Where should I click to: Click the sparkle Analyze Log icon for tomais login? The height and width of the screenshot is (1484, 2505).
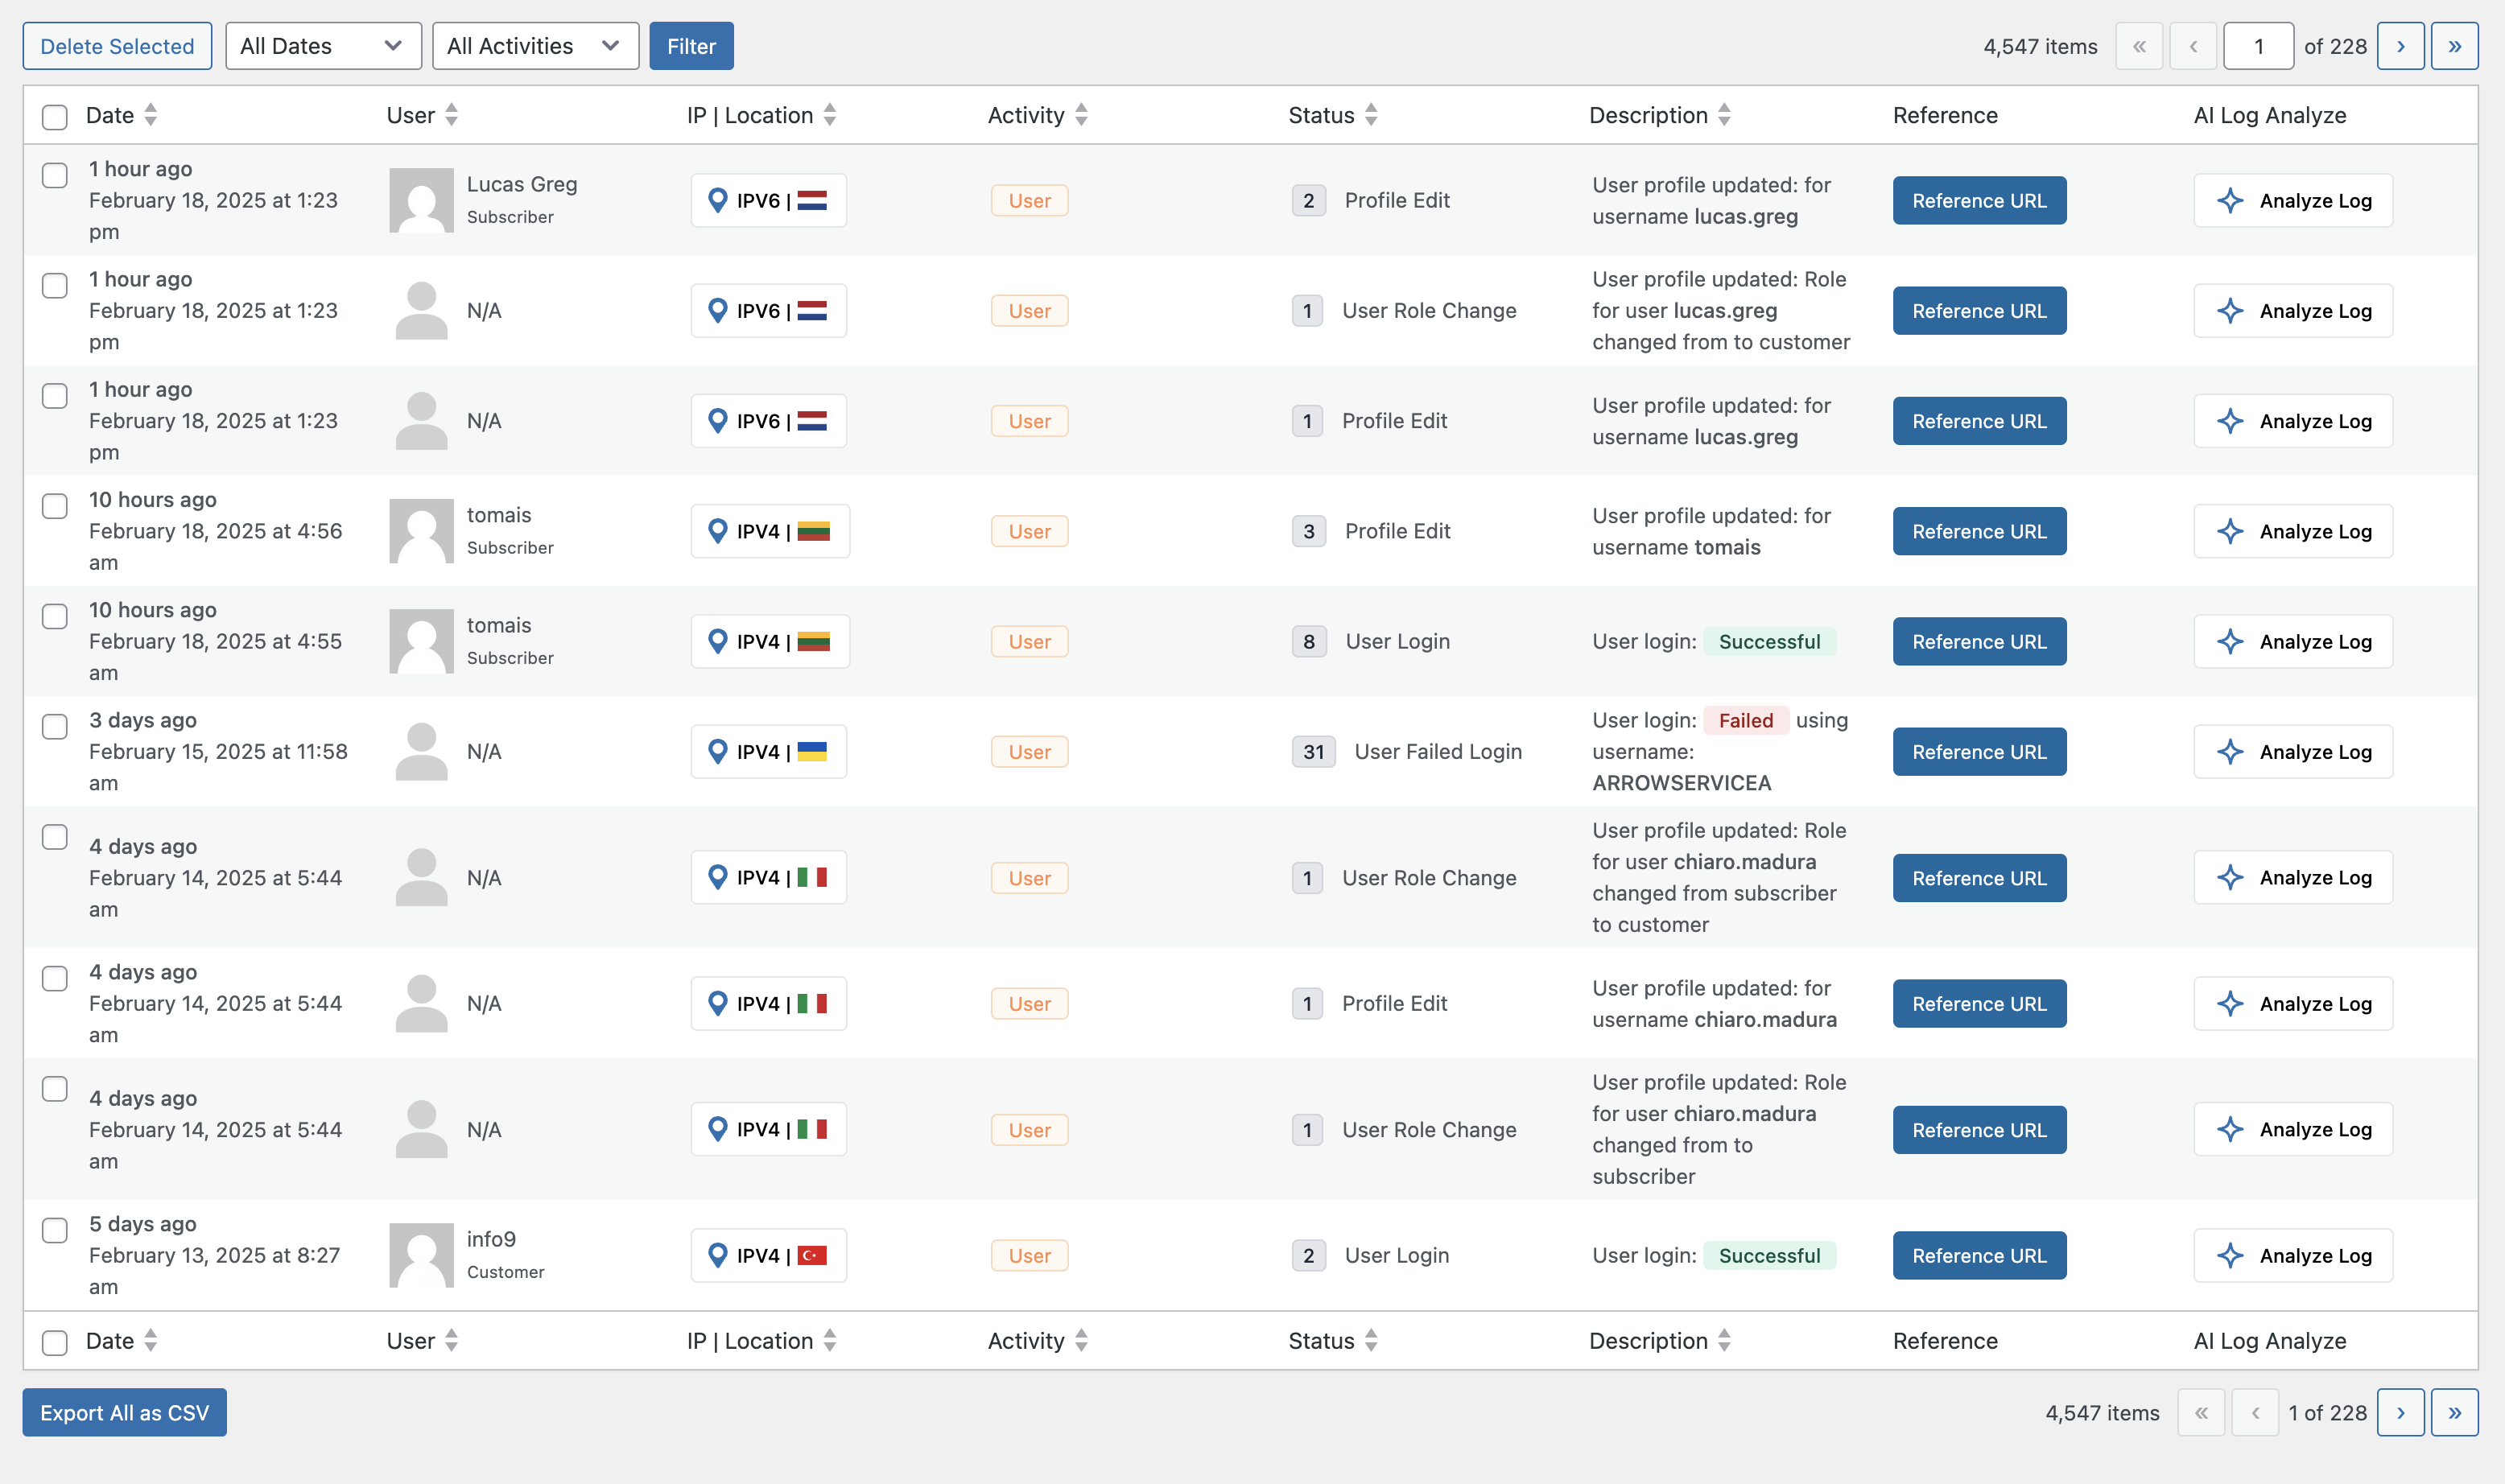(2230, 641)
